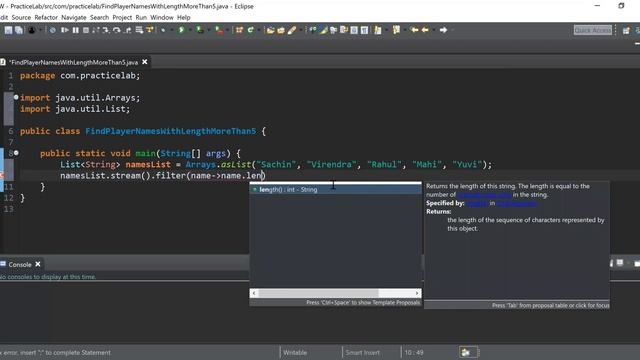The height and width of the screenshot is (360, 640).
Task: Click the 'Writable' status bar entry
Action: tap(295, 353)
